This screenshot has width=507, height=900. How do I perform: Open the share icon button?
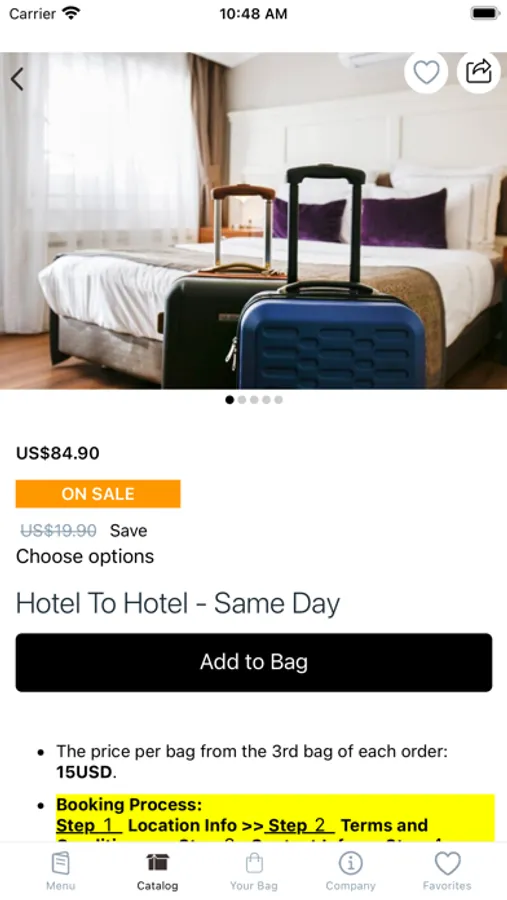[479, 72]
